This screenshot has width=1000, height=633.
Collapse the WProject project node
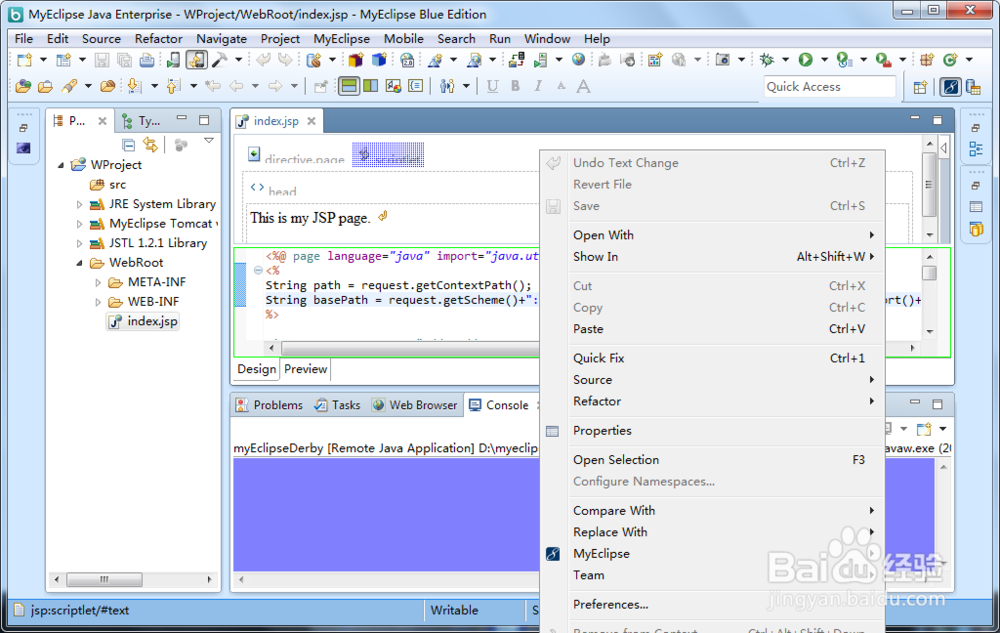tap(61, 165)
